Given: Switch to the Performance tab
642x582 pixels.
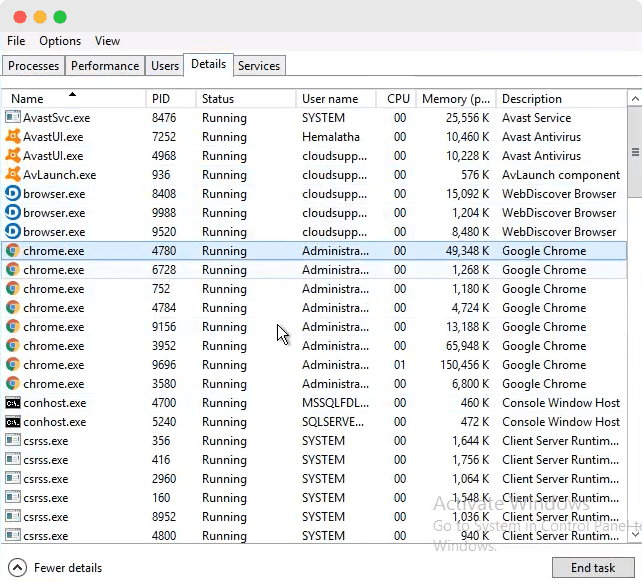Looking at the screenshot, I should point(105,66).
